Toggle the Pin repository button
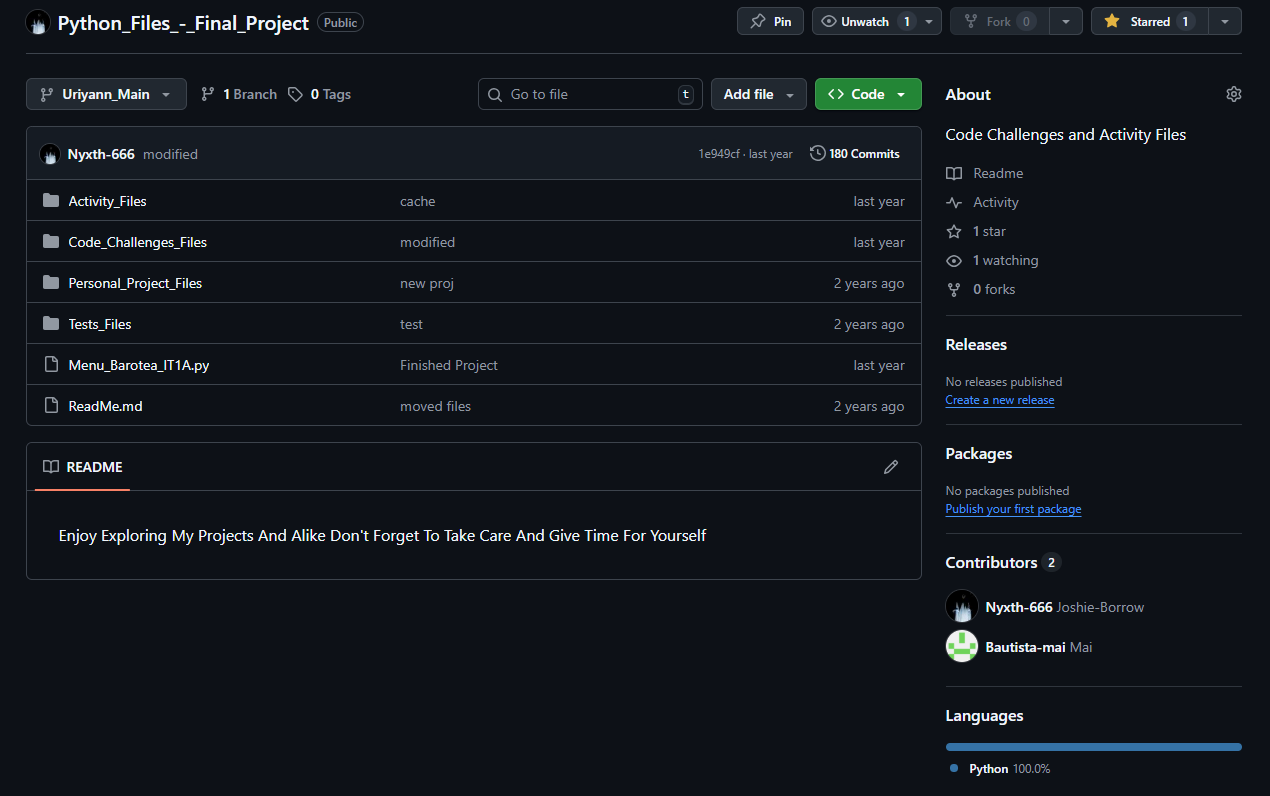 pos(770,21)
